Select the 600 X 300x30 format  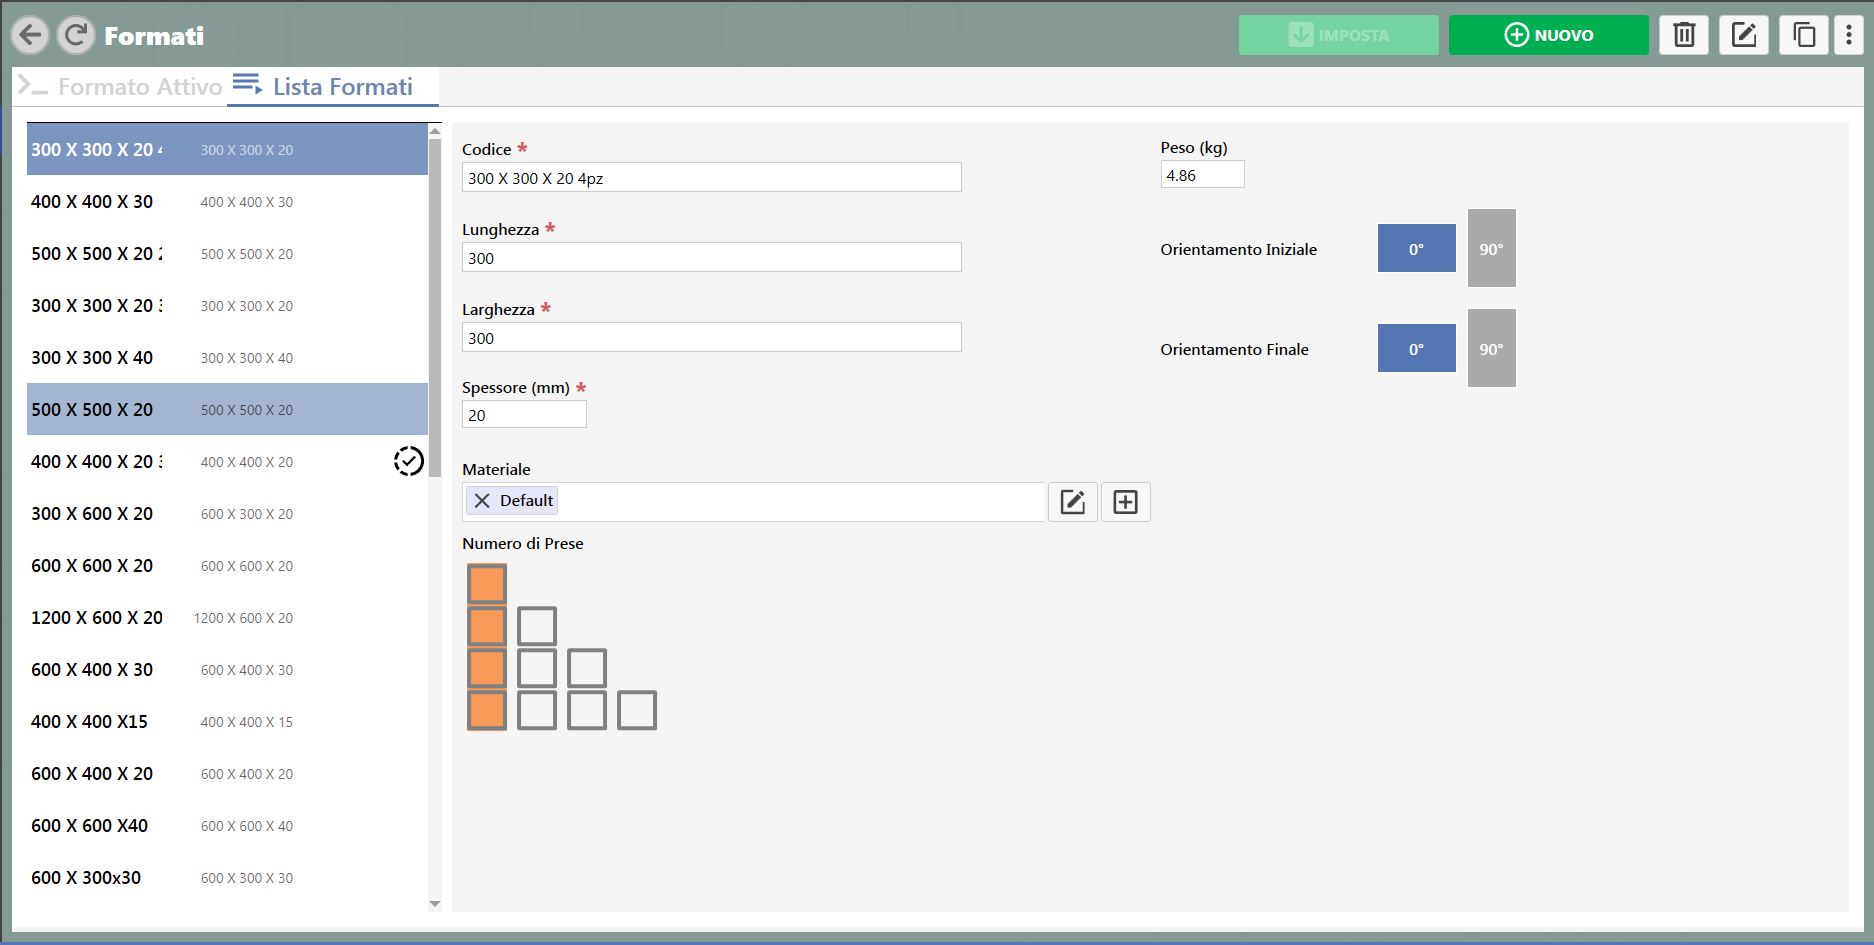227,877
